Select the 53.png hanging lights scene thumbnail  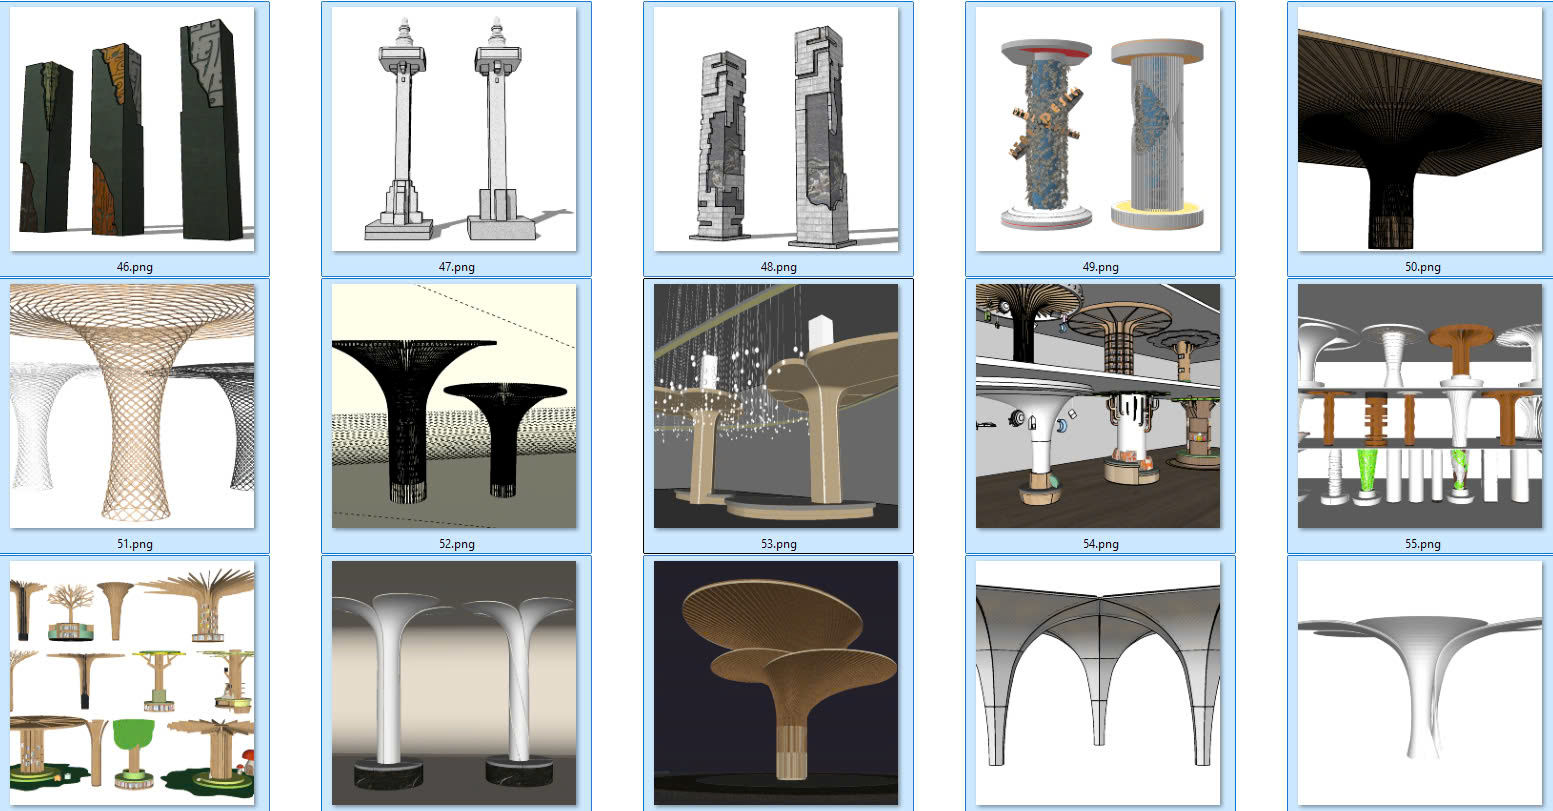coord(777,406)
